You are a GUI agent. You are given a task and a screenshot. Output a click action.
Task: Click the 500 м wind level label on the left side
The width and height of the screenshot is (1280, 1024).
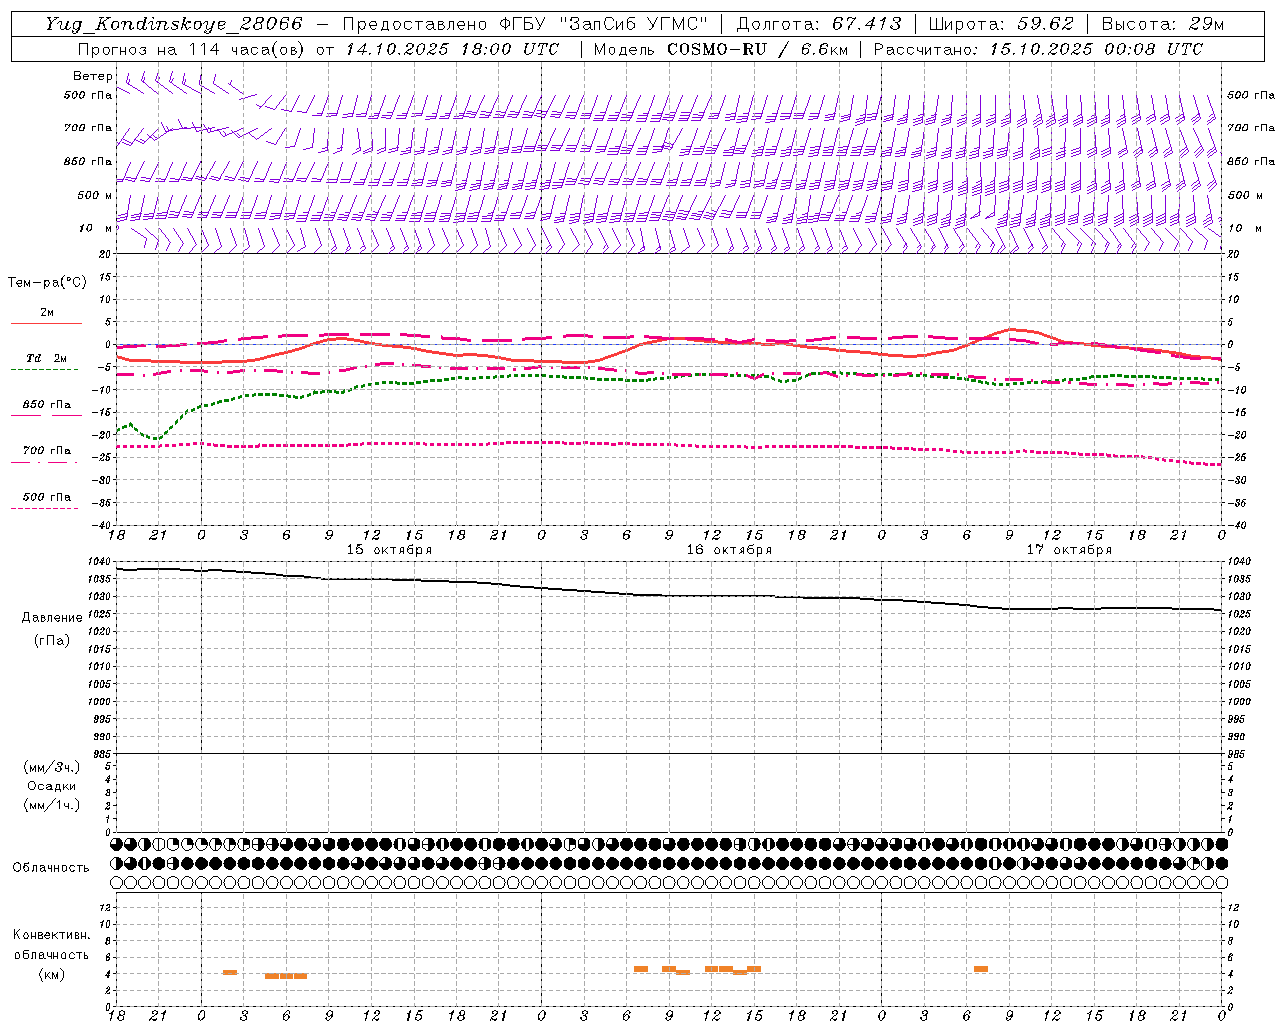pyautogui.click(x=95, y=195)
